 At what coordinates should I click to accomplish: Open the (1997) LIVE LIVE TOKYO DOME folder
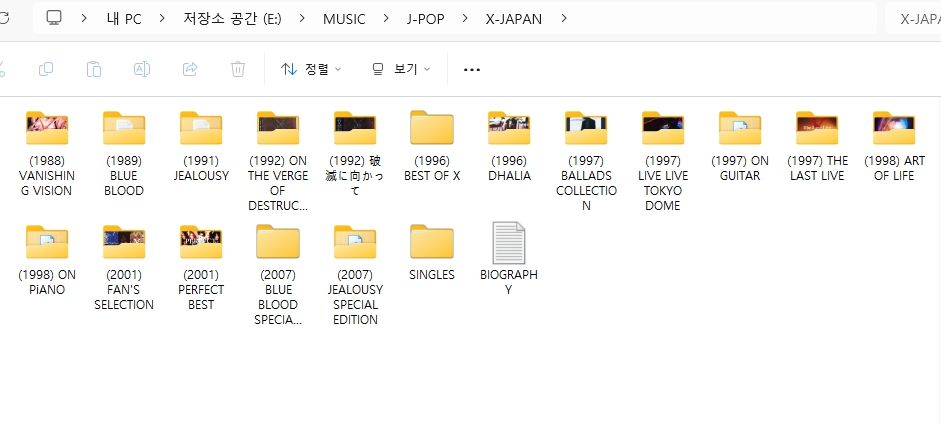point(663,161)
